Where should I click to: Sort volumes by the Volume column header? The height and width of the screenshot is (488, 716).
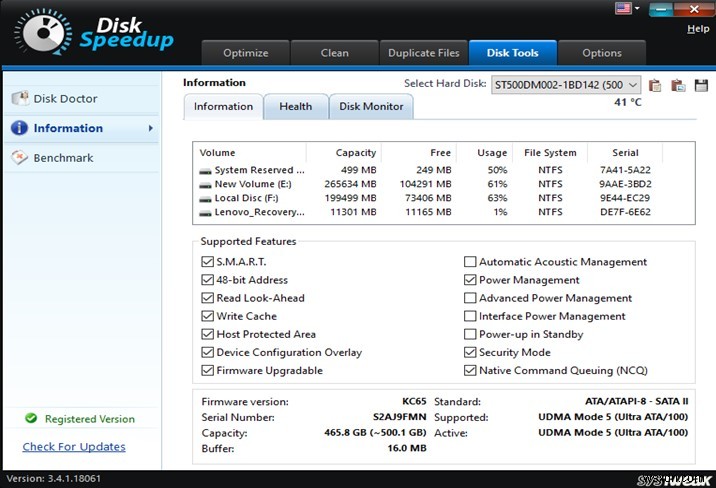pos(249,153)
